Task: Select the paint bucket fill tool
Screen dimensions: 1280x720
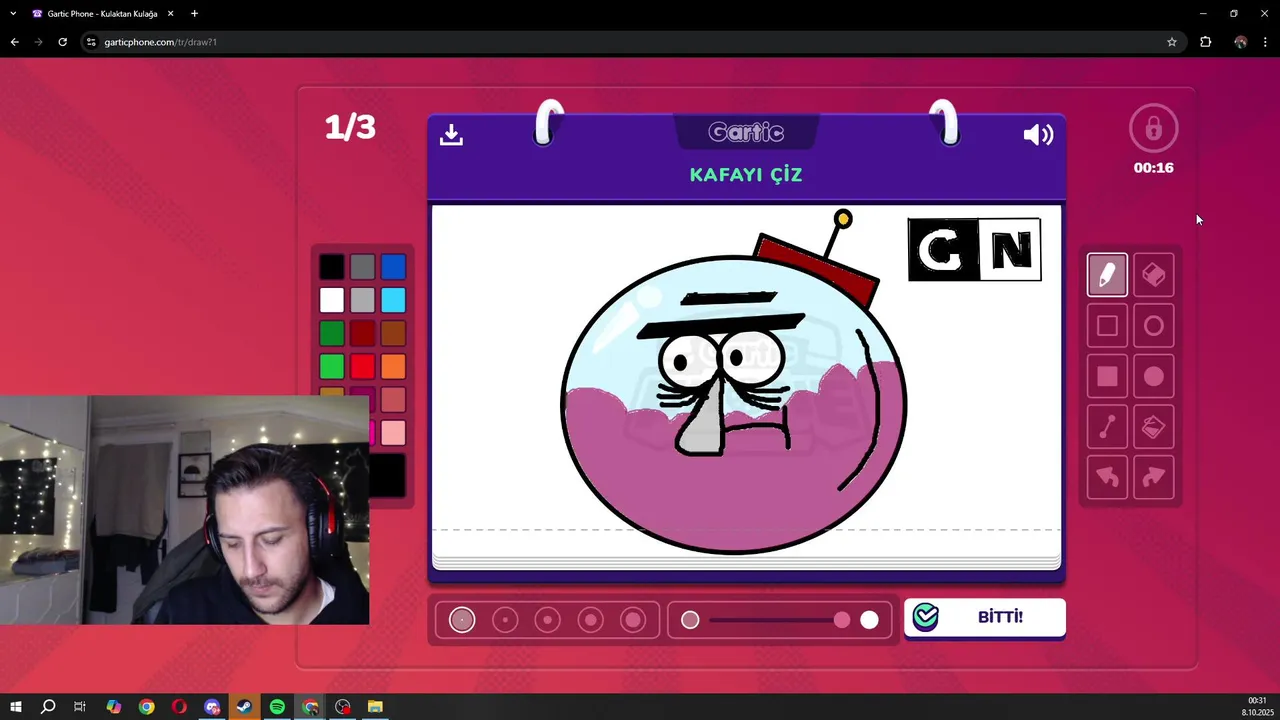Action: point(1154,427)
